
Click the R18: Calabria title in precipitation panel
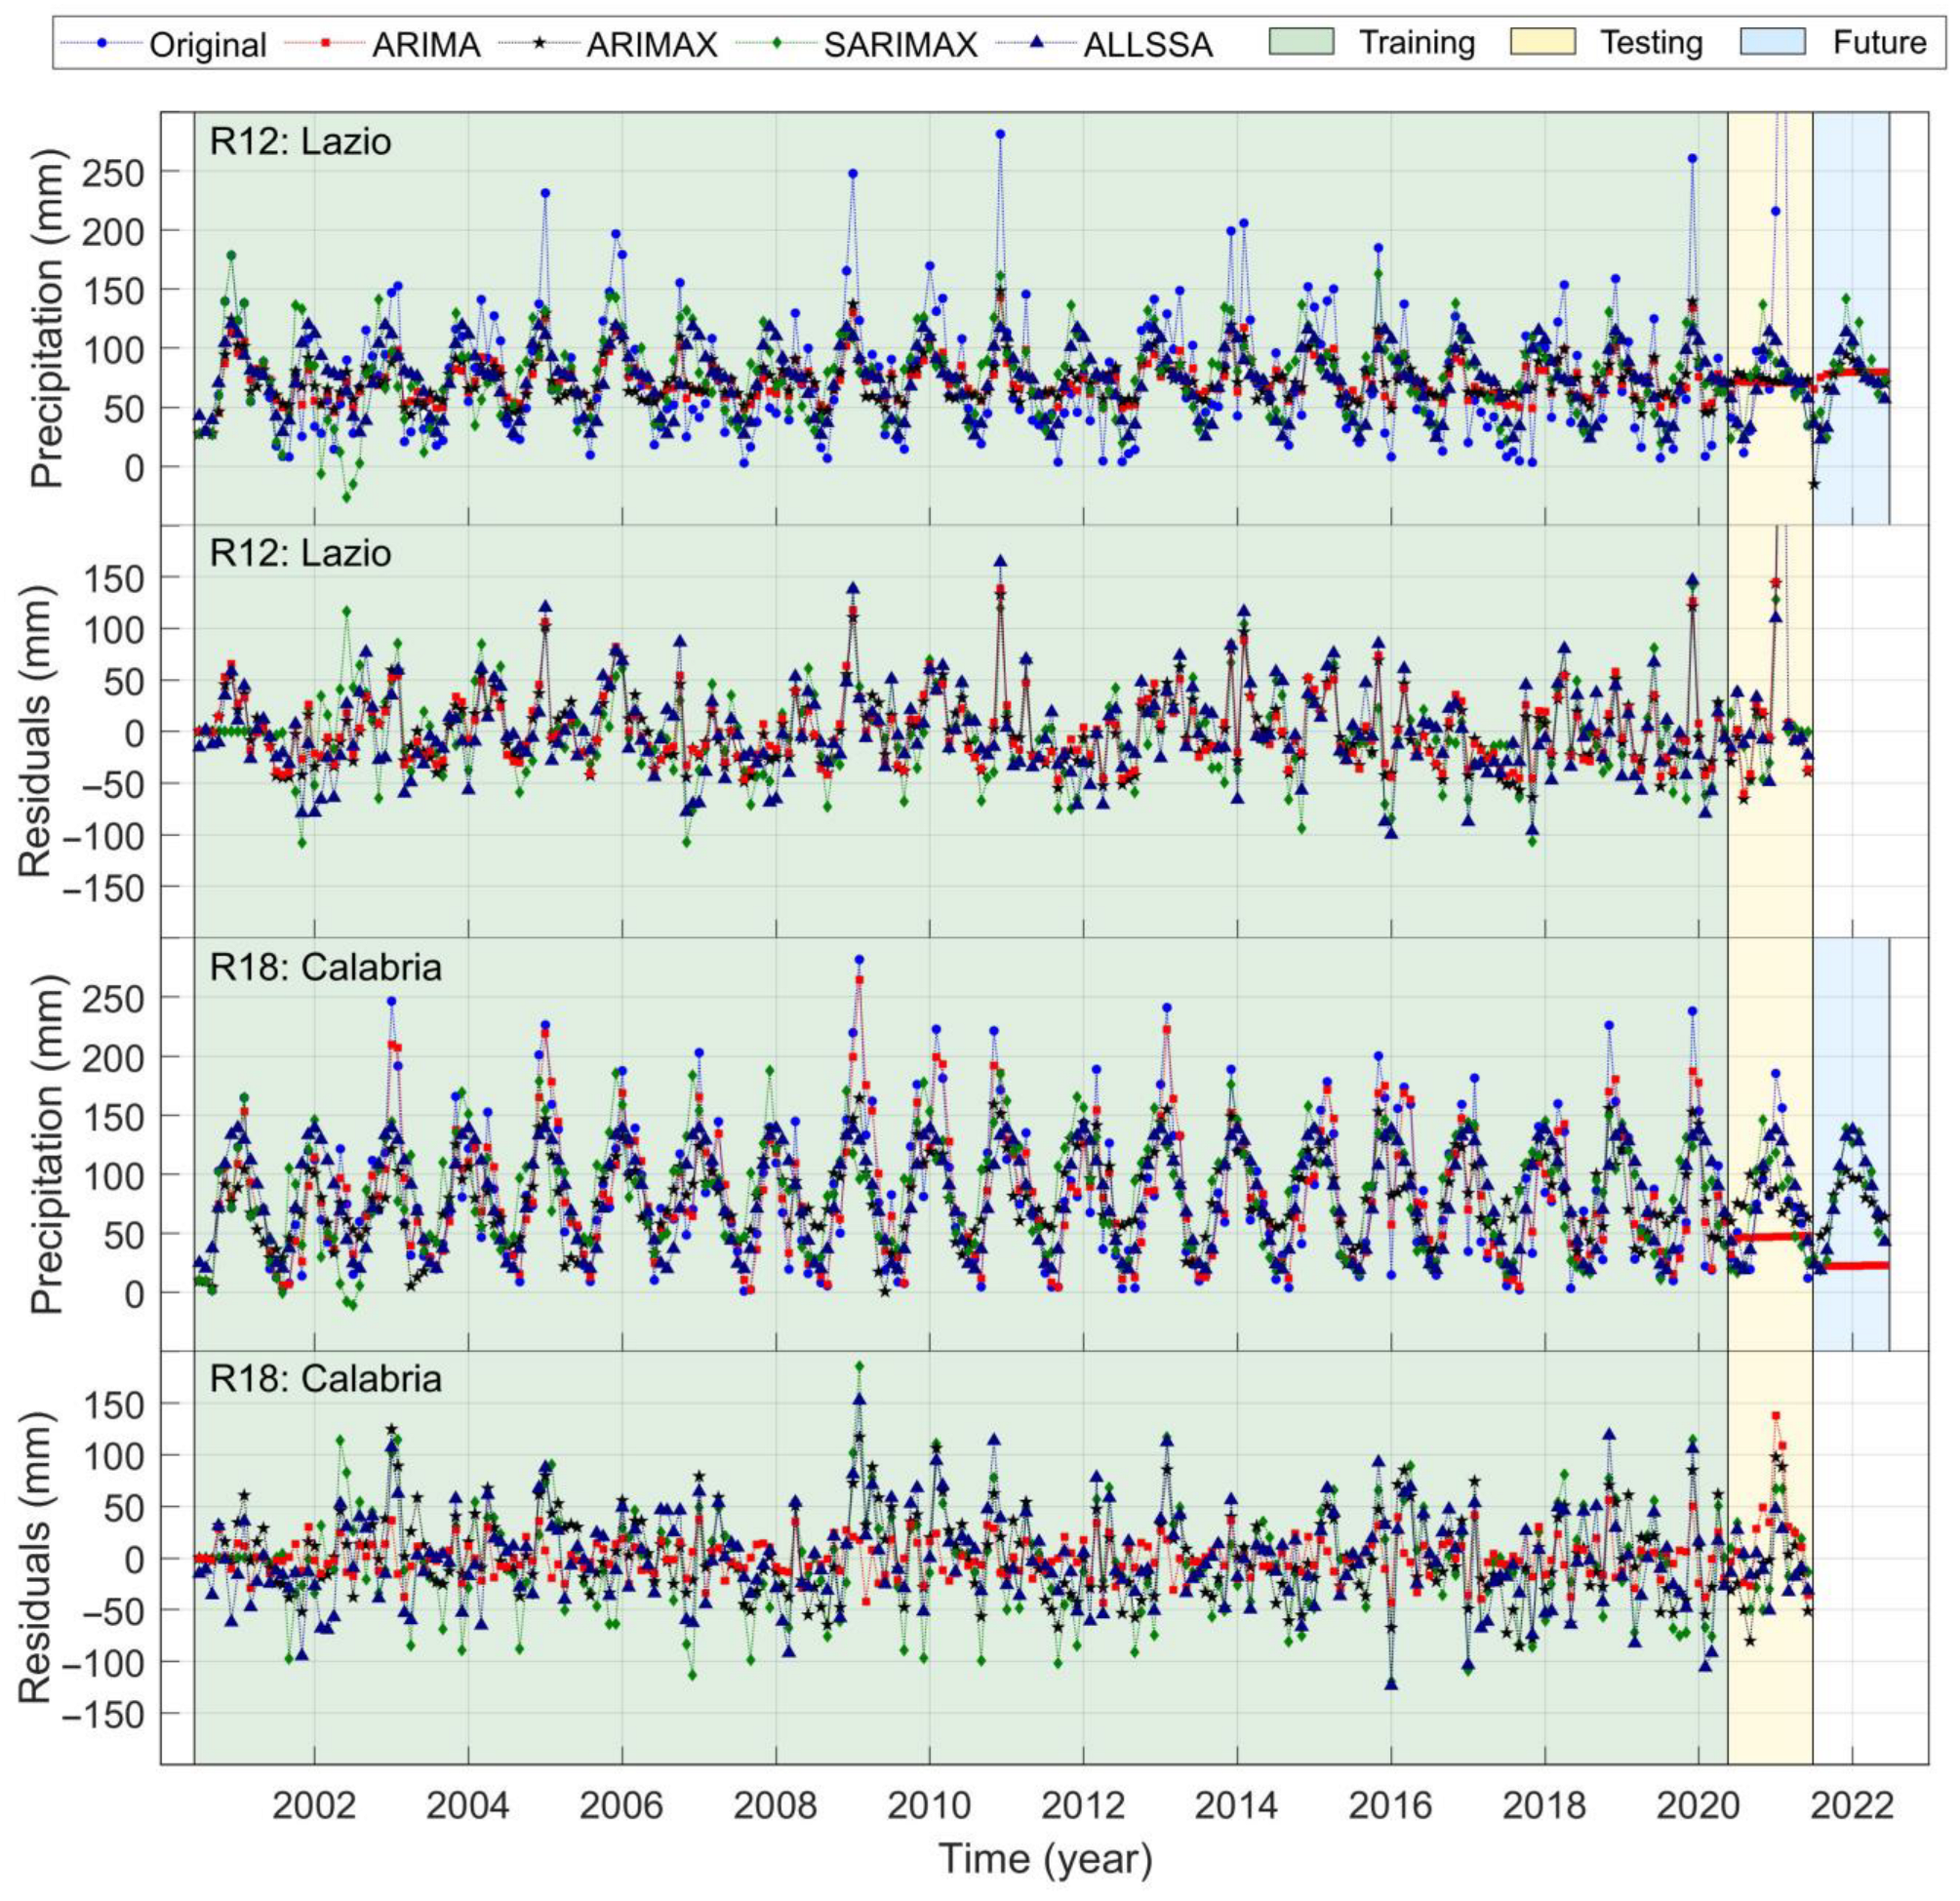pyautogui.click(x=325, y=967)
